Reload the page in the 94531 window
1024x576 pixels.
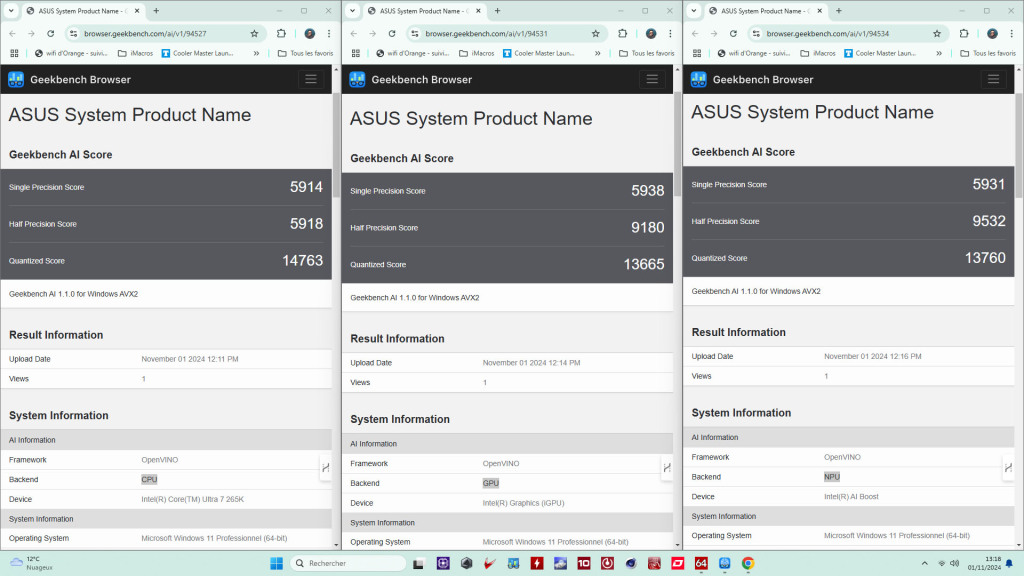(x=392, y=33)
